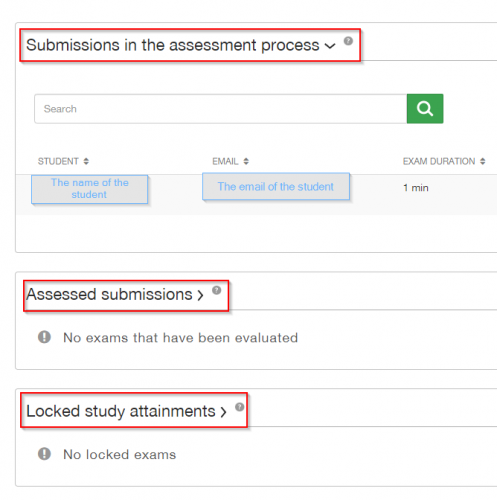Click the STUDENT column header
The width and height of the screenshot is (497, 500).
pyautogui.click(x=58, y=161)
